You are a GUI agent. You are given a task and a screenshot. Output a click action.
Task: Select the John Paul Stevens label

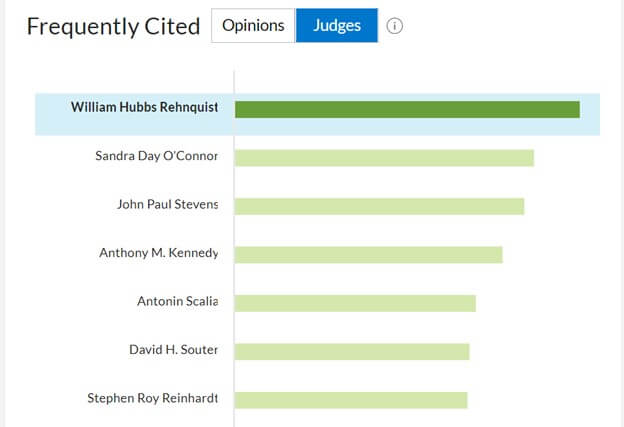click(x=167, y=205)
